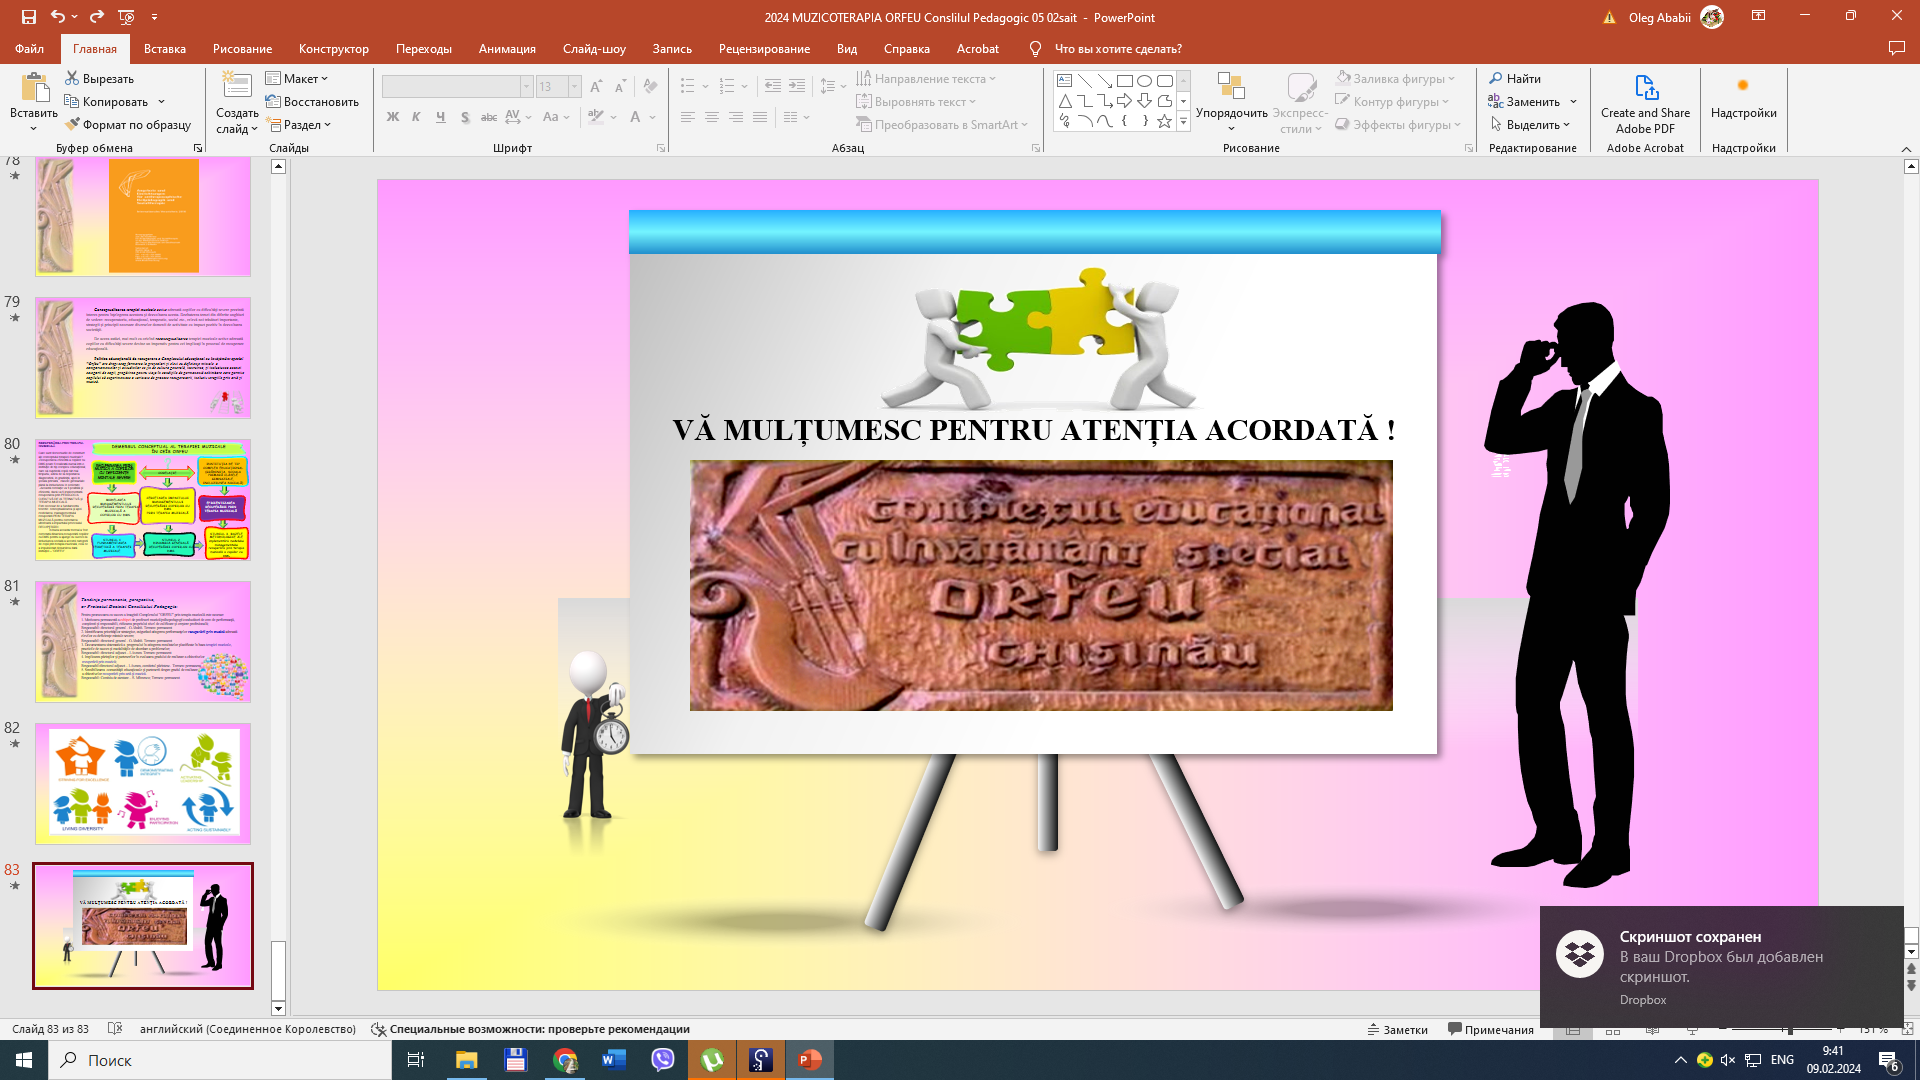Click the Windows Start button
This screenshot has height=1080, width=1920.
pyautogui.click(x=24, y=1060)
